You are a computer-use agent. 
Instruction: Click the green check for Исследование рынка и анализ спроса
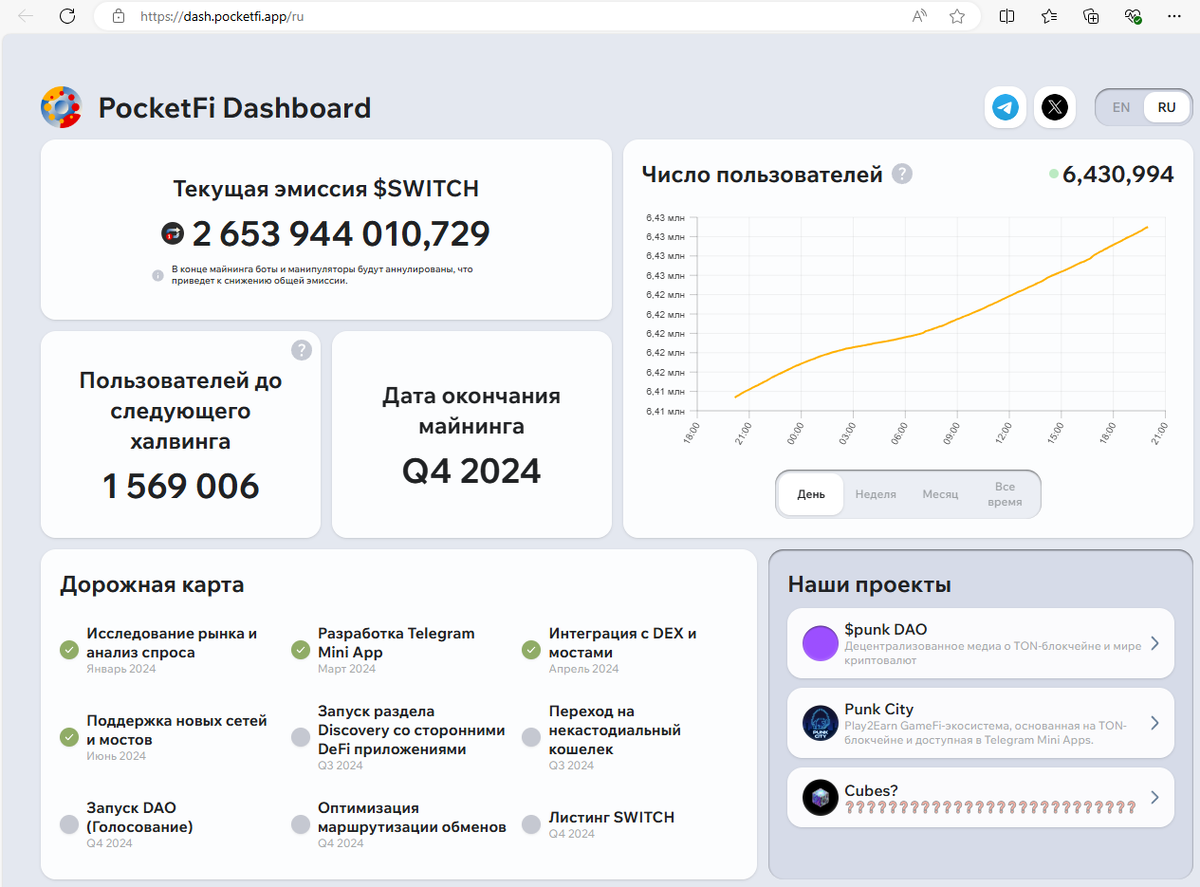(69, 650)
